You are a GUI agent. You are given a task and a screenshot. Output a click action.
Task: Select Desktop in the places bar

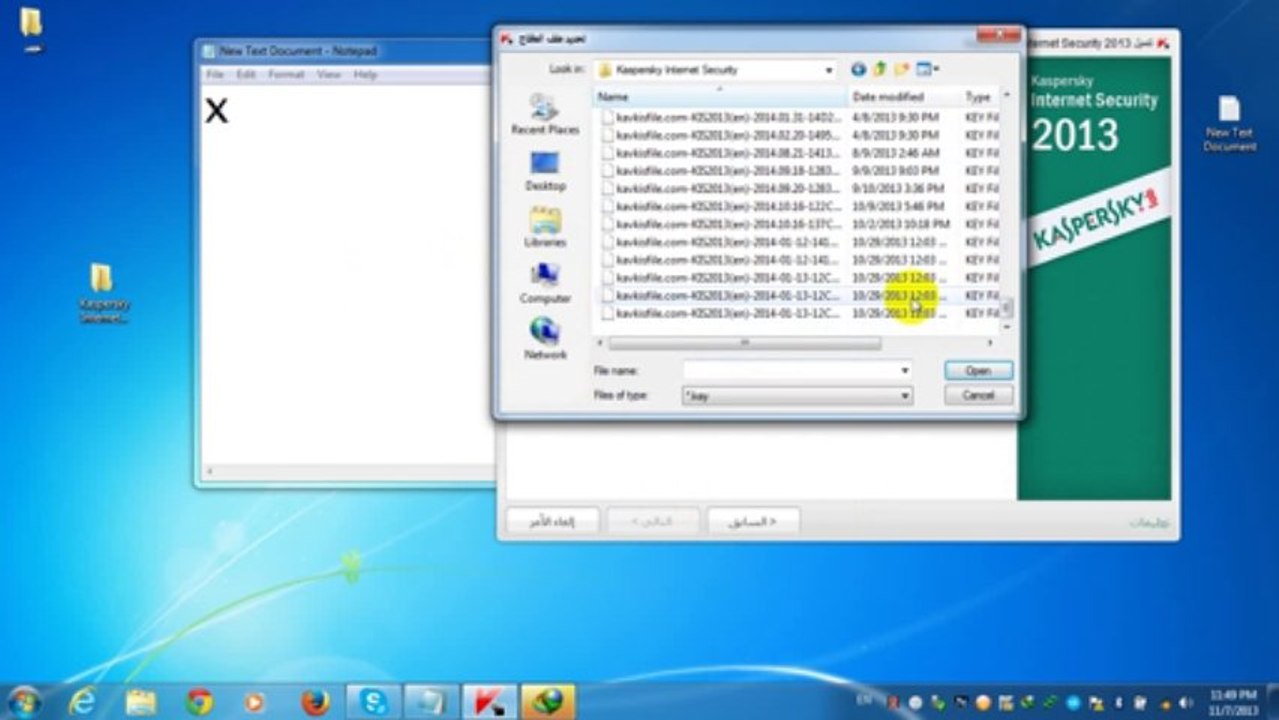[x=545, y=170]
